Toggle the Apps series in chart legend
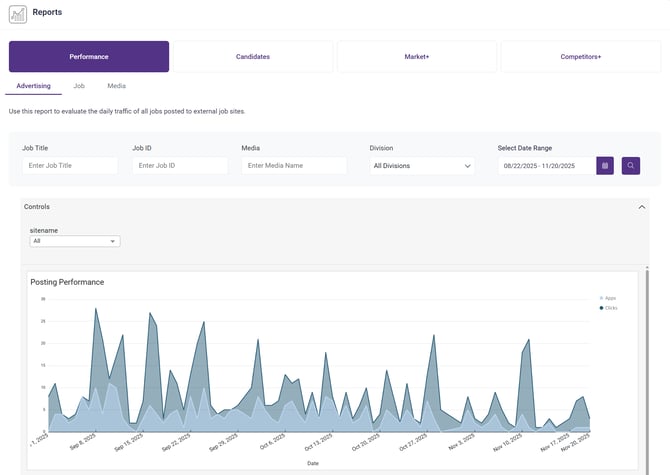Screen dimensions: 670x475 [x=607, y=298]
